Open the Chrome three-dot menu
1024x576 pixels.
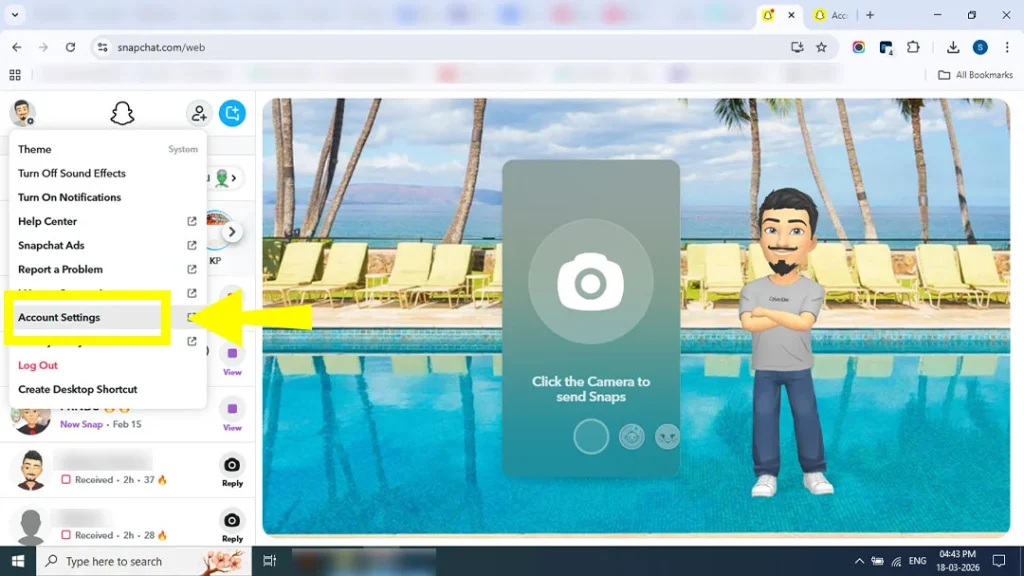[x=1006, y=47]
